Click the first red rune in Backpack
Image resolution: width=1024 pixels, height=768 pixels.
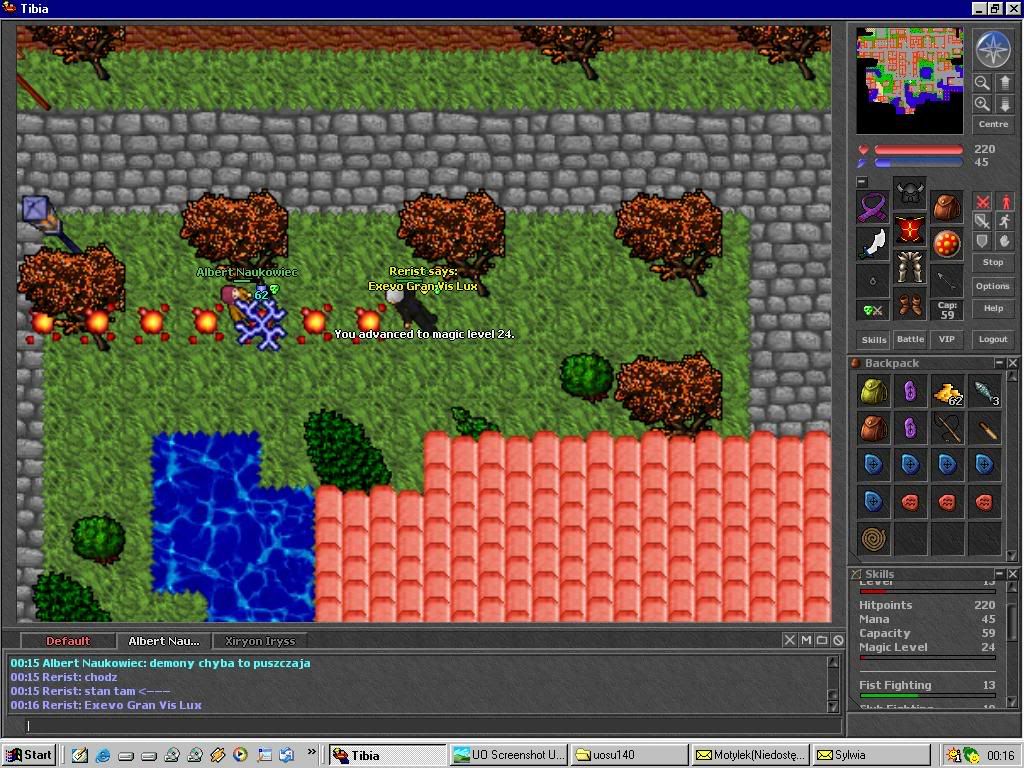tap(910, 502)
